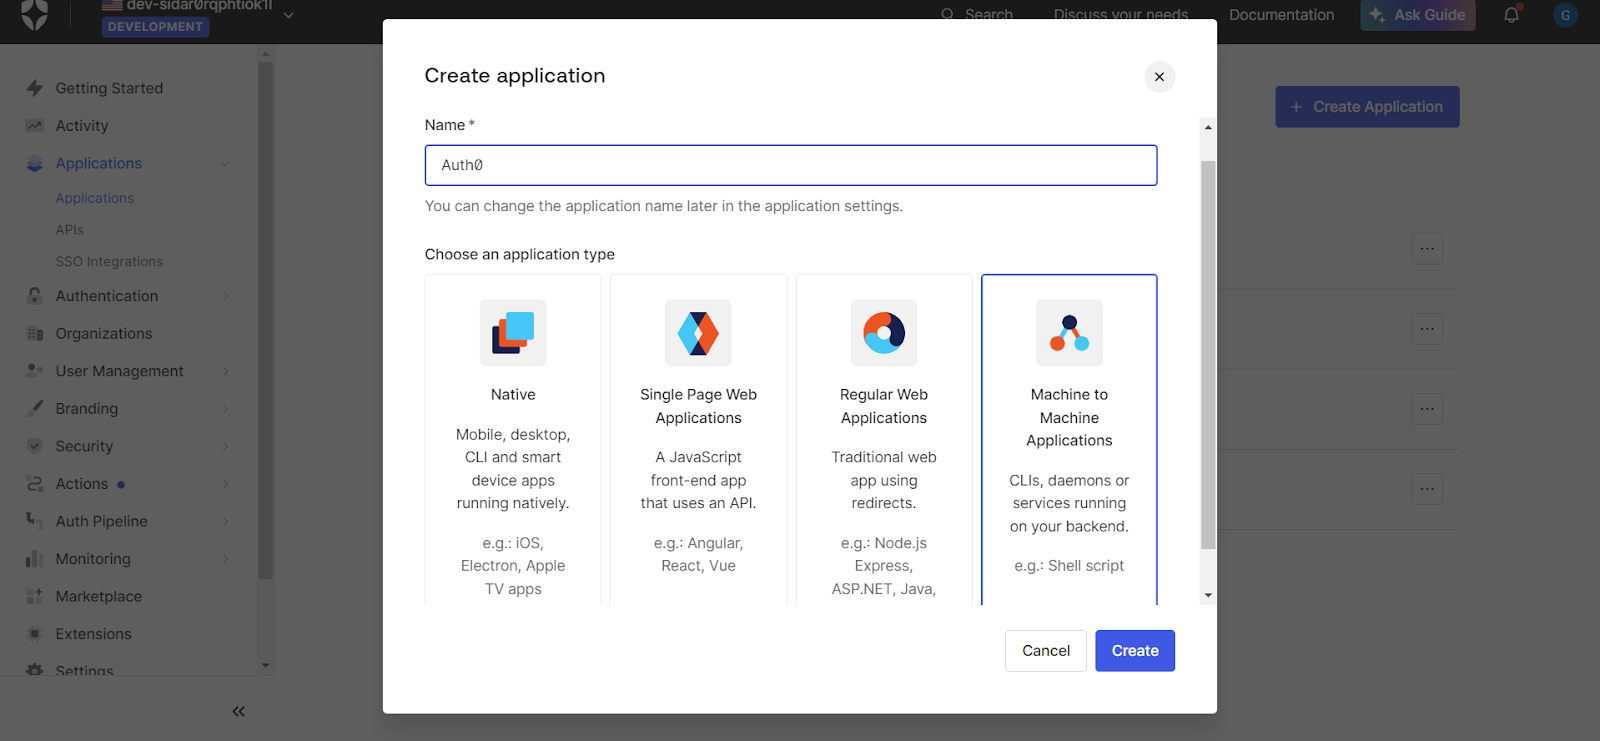Expand the Branding section chevron
Screen dimensions: 1600x741
225,409
